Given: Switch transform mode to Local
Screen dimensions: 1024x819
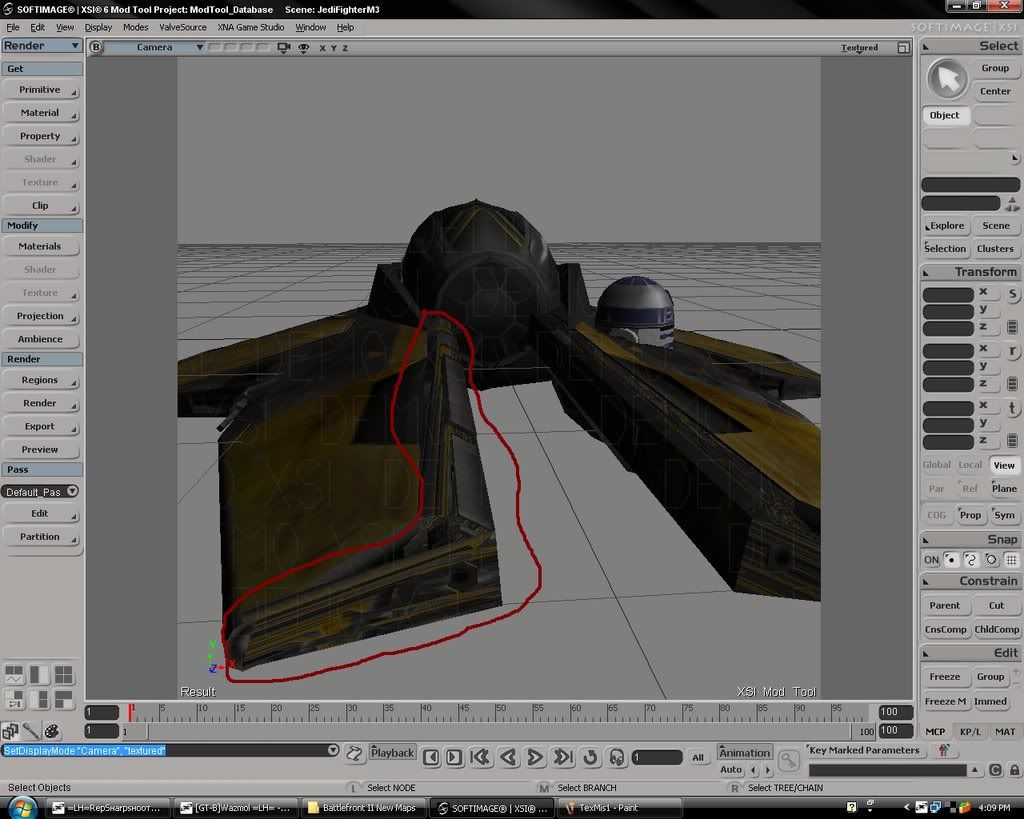Looking at the screenshot, I should [x=970, y=465].
